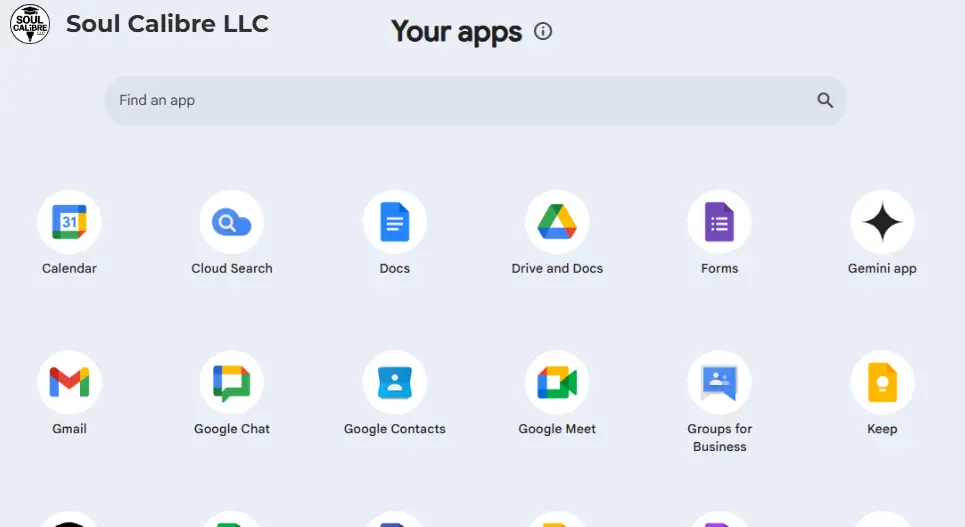Launch Cloud Search app icon
Viewport: 965px width, 527px height.
pyautogui.click(x=231, y=222)
